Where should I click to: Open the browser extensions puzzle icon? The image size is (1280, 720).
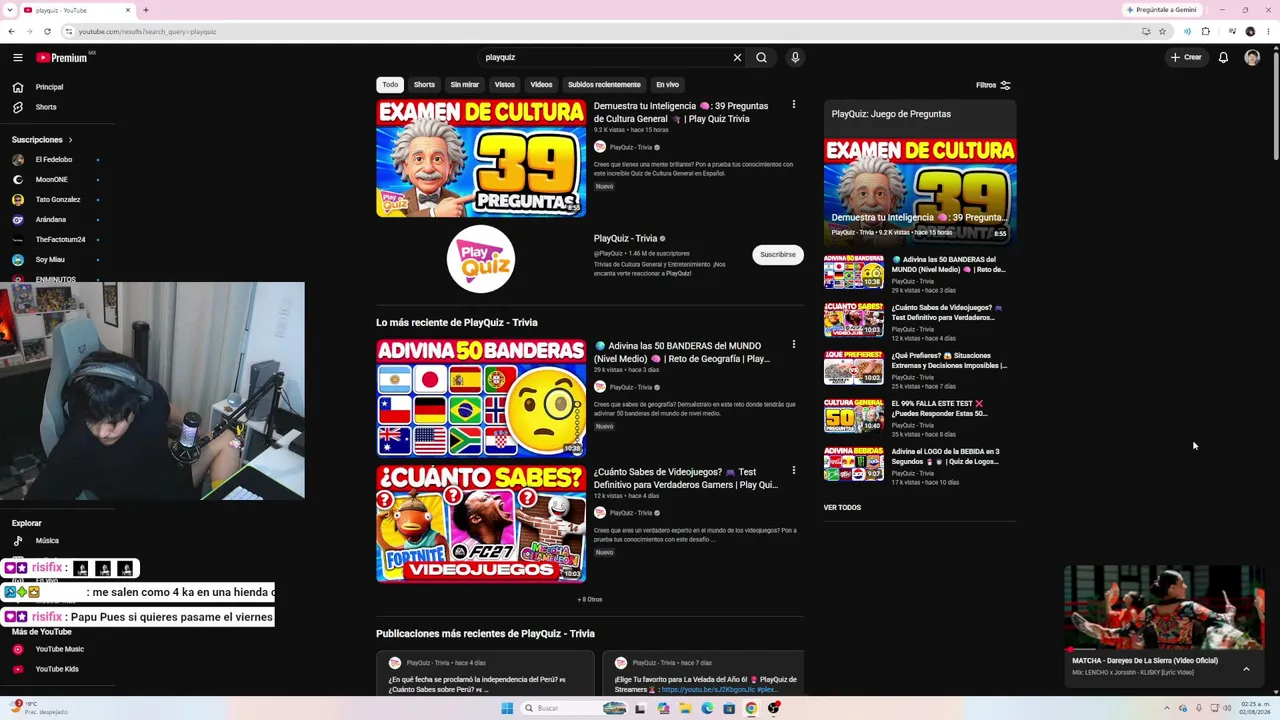(1206, 32)
